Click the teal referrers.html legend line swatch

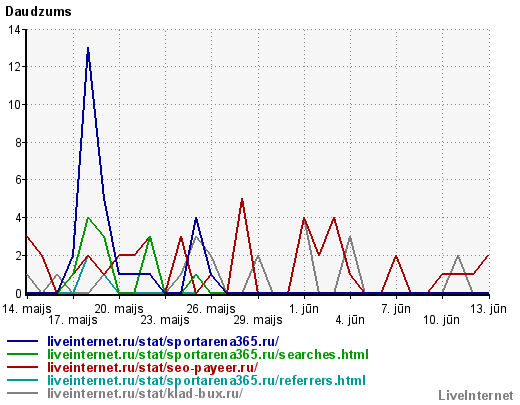tap(22, 380)
